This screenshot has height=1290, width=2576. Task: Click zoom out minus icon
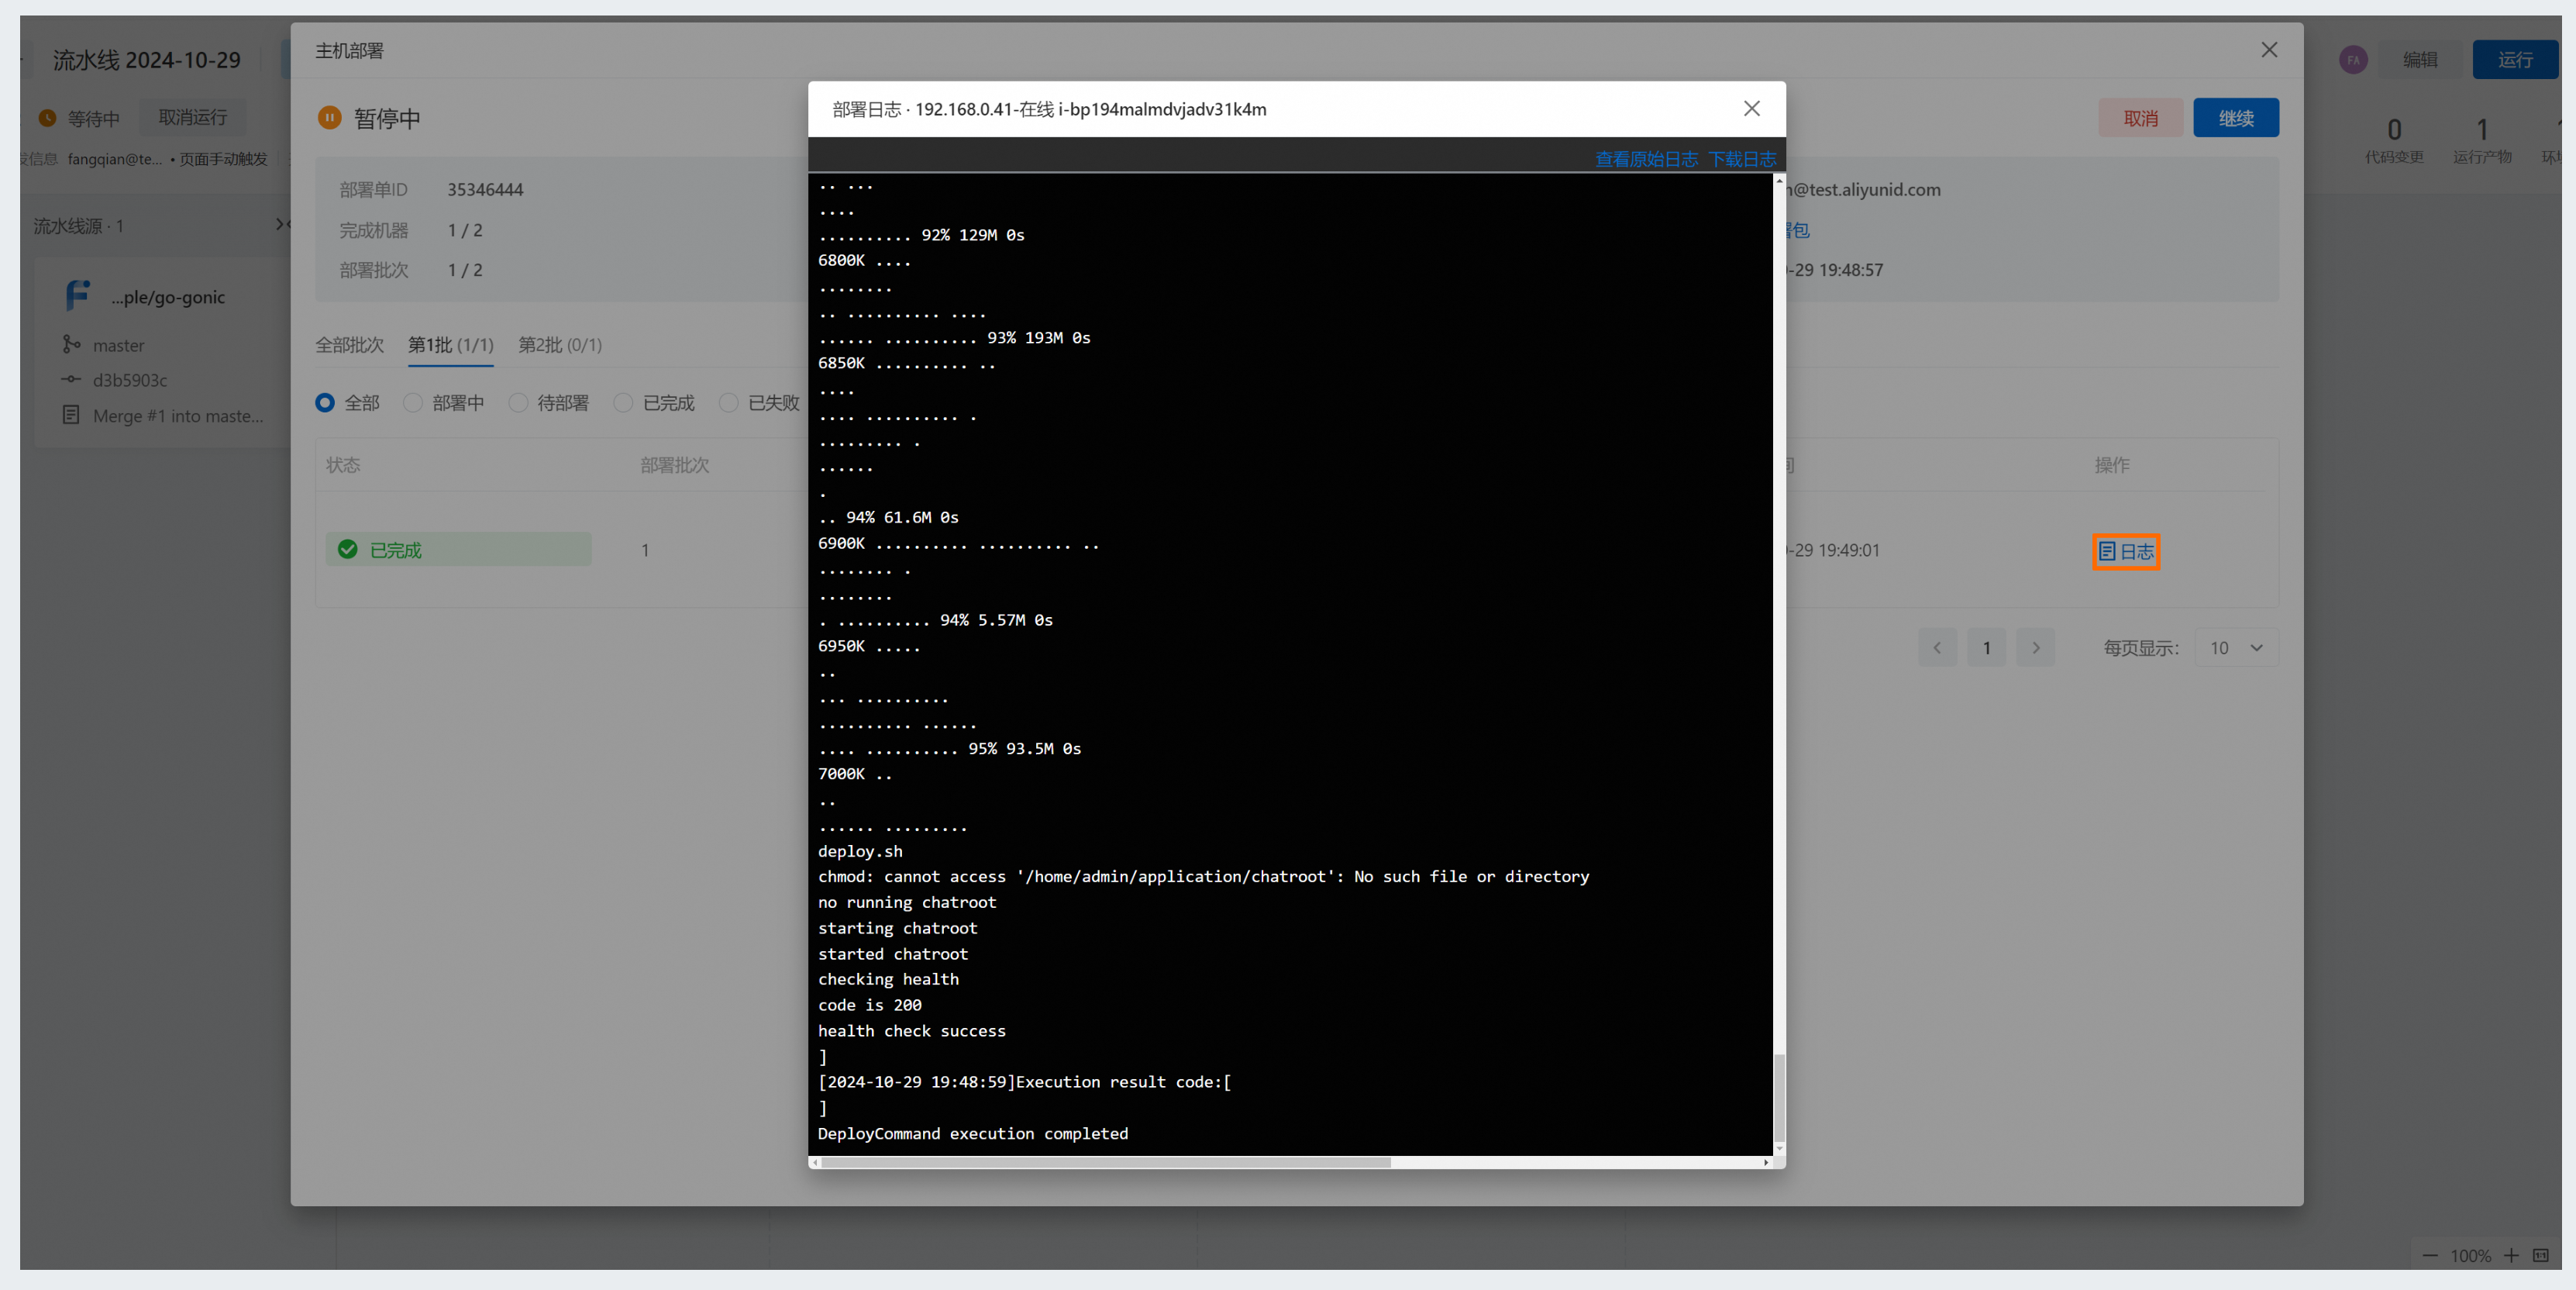click(2430, 1255)
